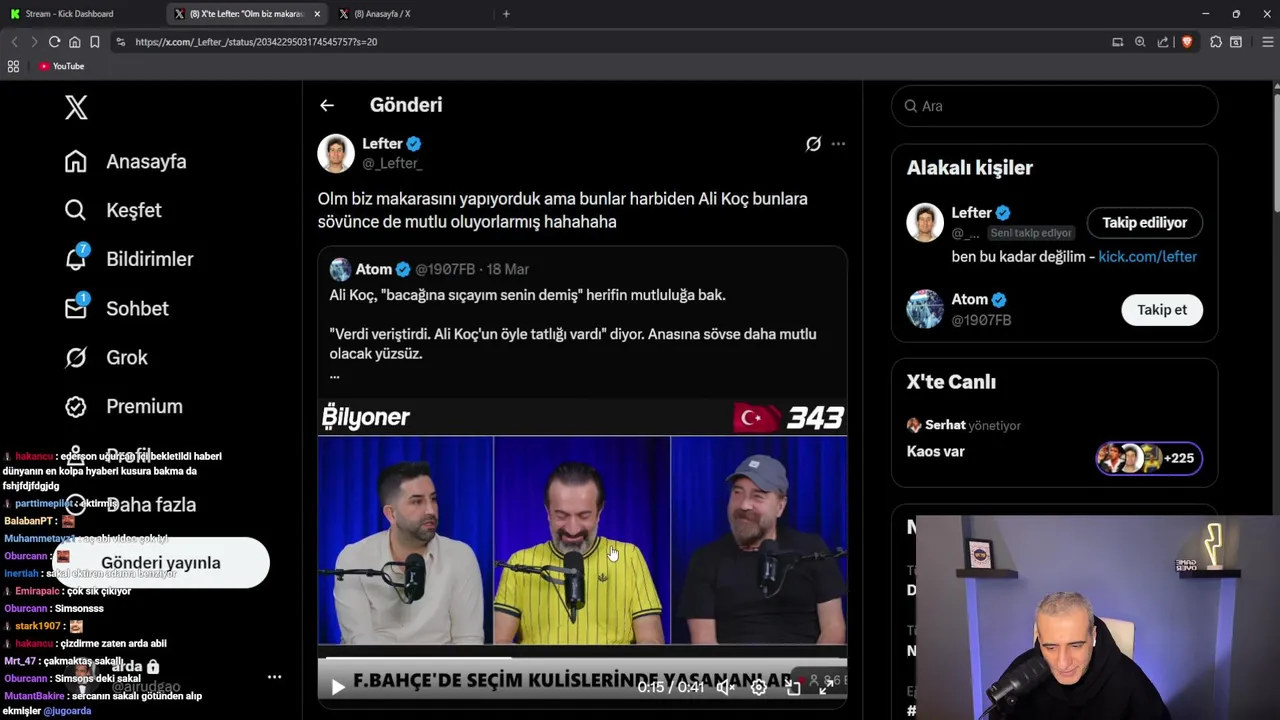Close the X'te Lefter browser tab
1280x720 pixels.
[317, 14]
